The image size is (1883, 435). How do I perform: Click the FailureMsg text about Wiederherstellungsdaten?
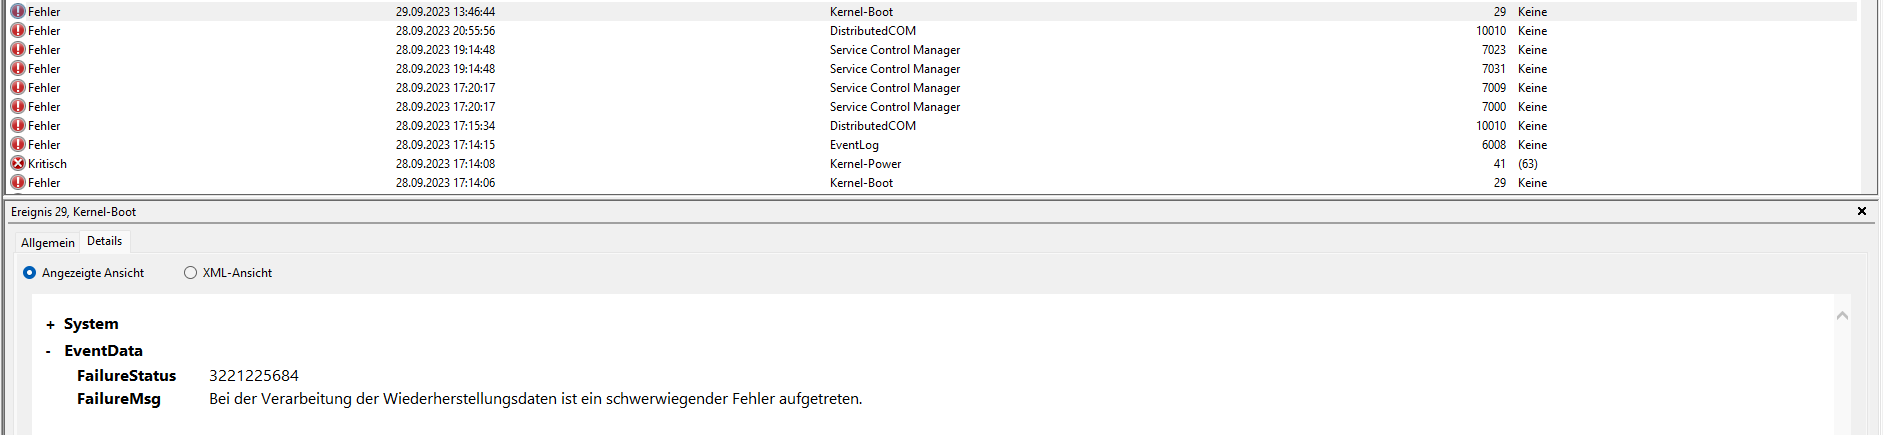pyautogui.click(x=535, y=399)
